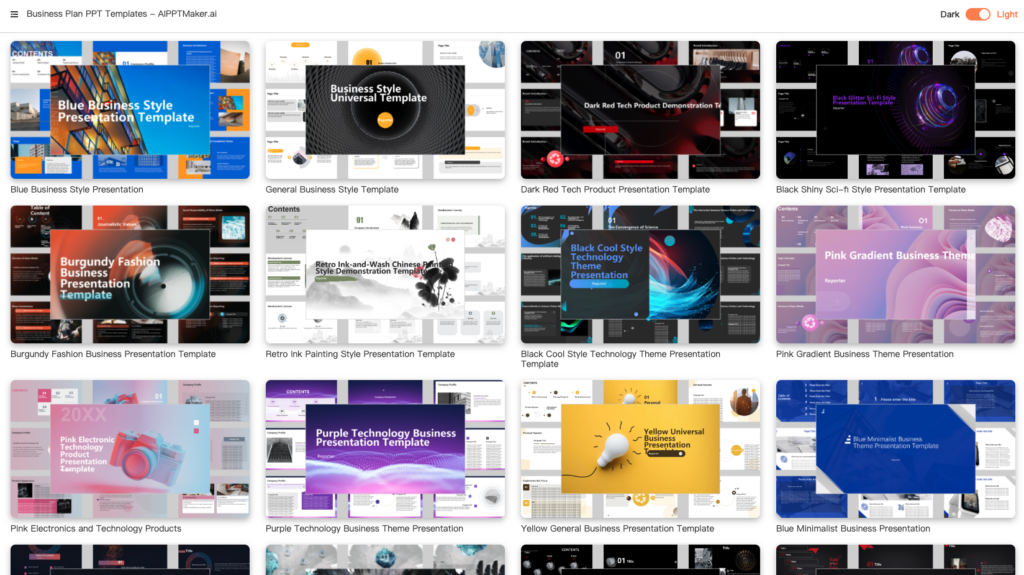Select the Purple Technology Business template thumbnail
1024x575 pixels.
(385, 449)
